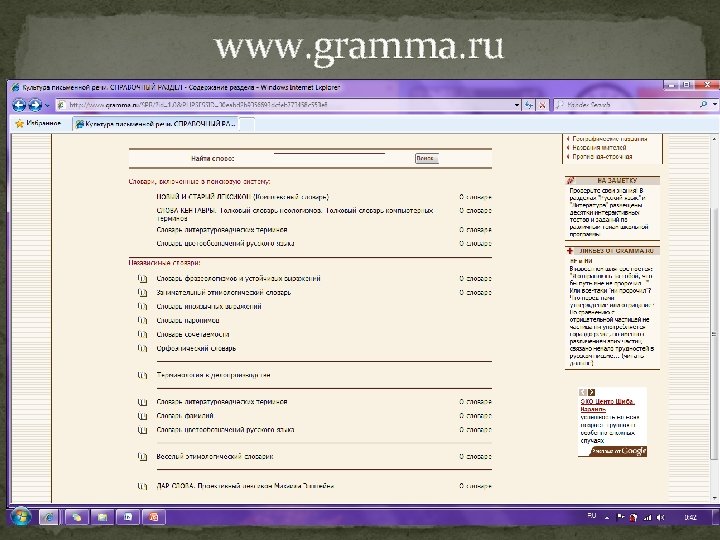Show previous ad with left arrow
Image resolution: width=720 pixels, height=540 pixels.
pos(583,392)
